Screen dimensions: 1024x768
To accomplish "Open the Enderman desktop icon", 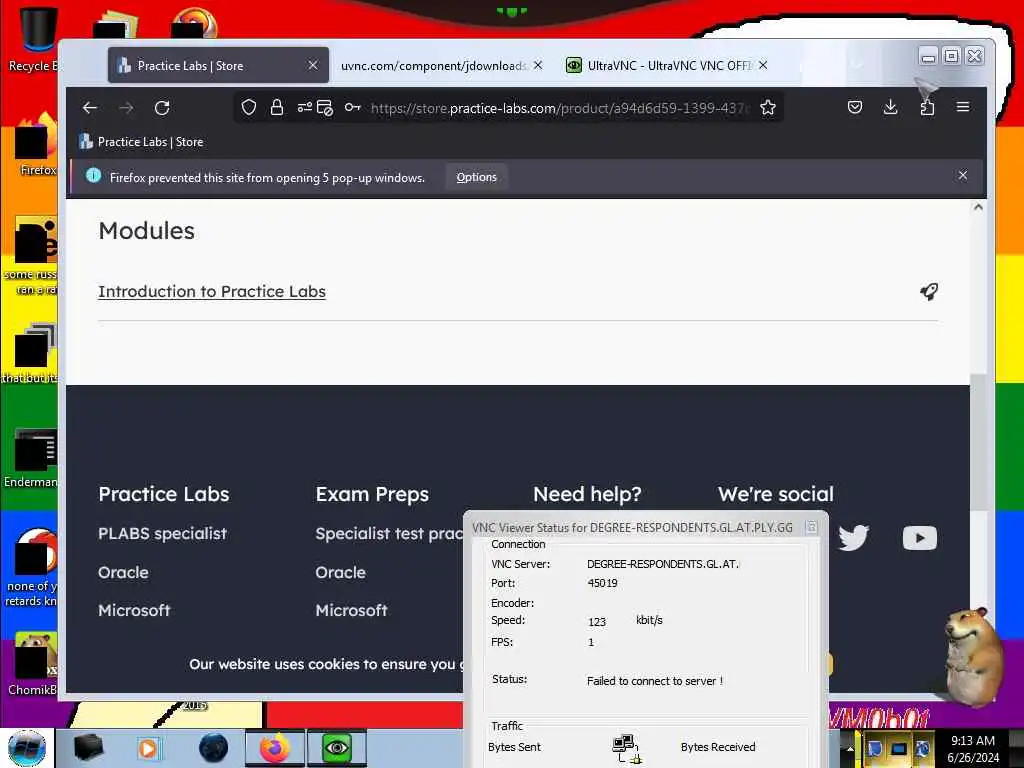I will (31, 457).
